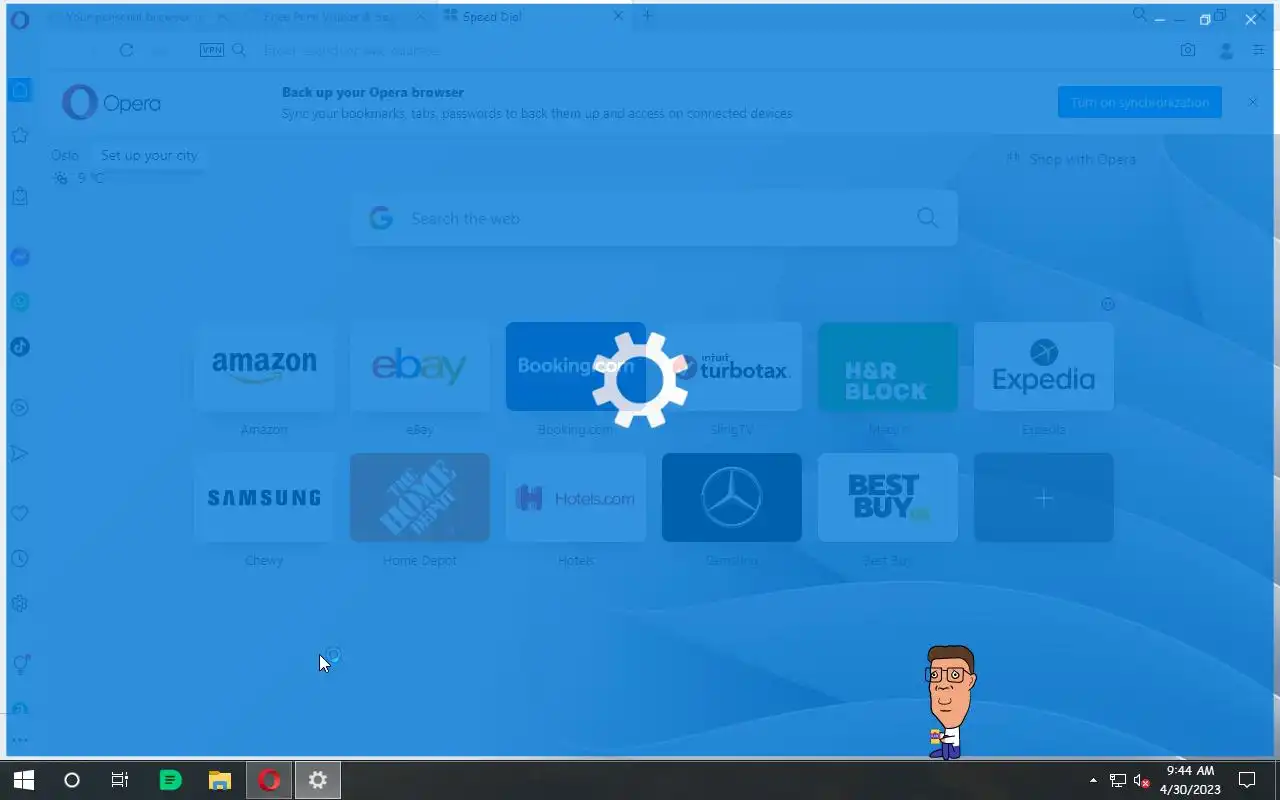Click the search magnifier in the Google box

[927, 218]
